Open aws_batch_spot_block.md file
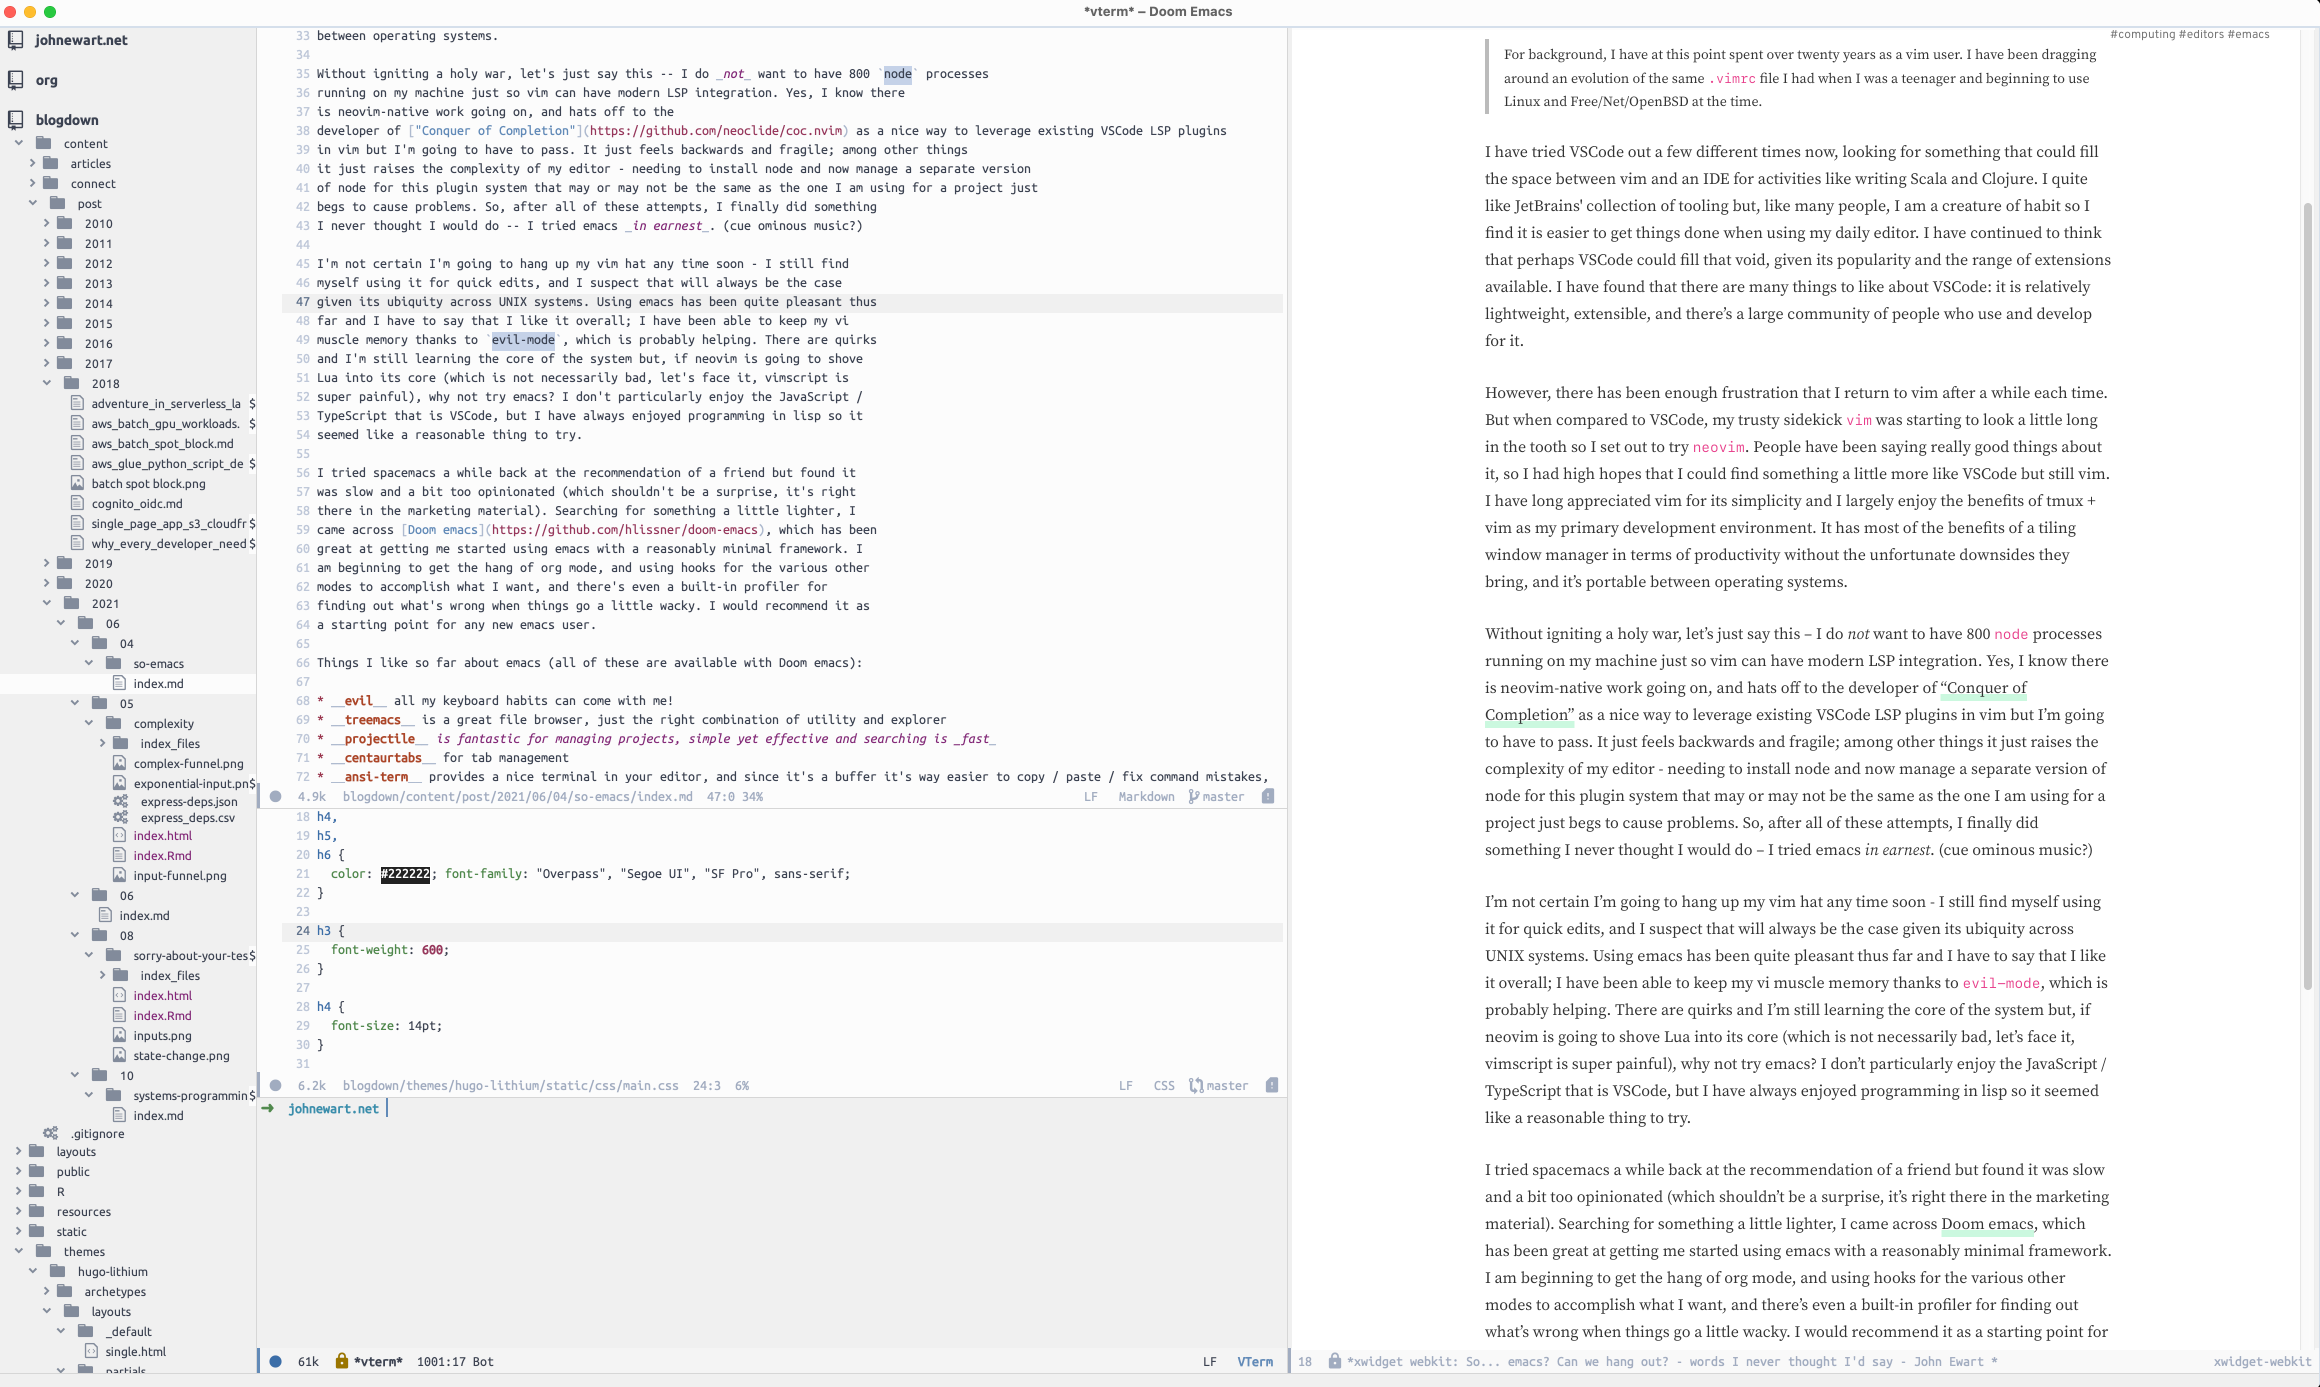The width and height of the screenshot is (2320, 1387). coord(162,443)
